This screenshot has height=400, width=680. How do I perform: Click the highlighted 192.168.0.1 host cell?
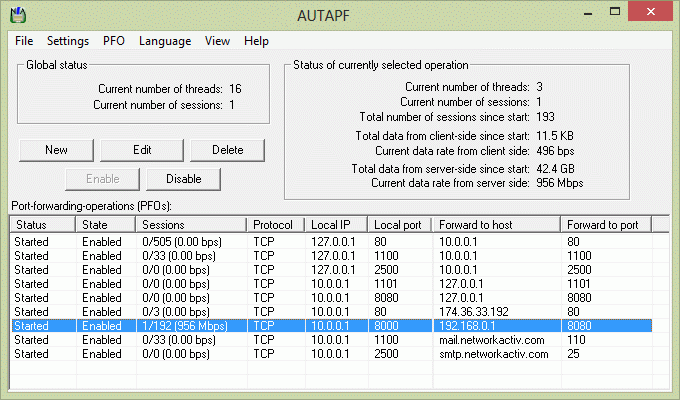pos(497,326)
